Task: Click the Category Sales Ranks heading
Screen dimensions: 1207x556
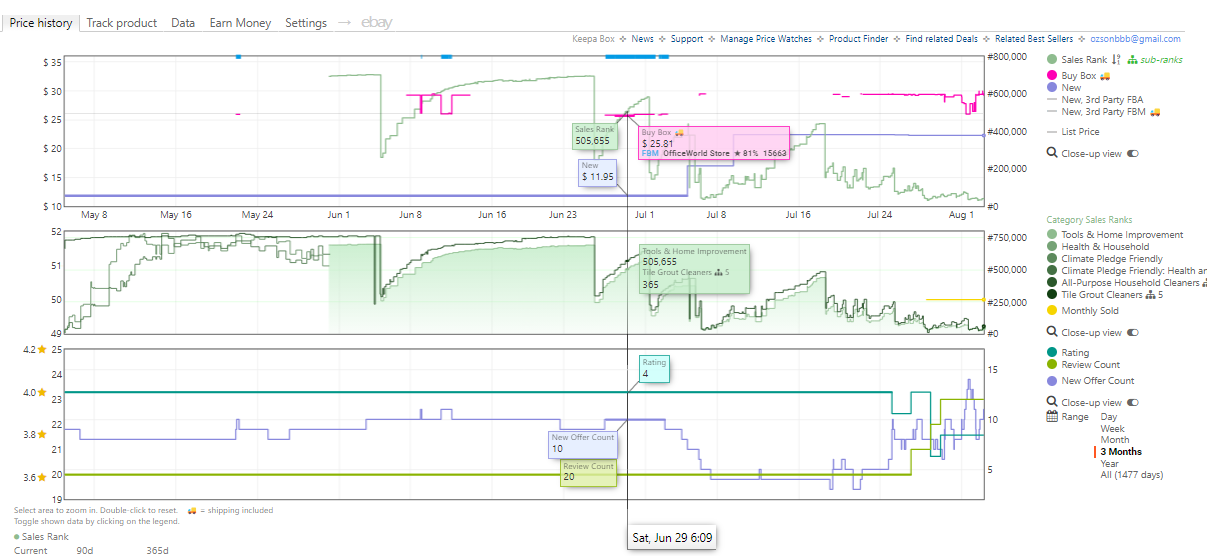Action: [1089, 220]
